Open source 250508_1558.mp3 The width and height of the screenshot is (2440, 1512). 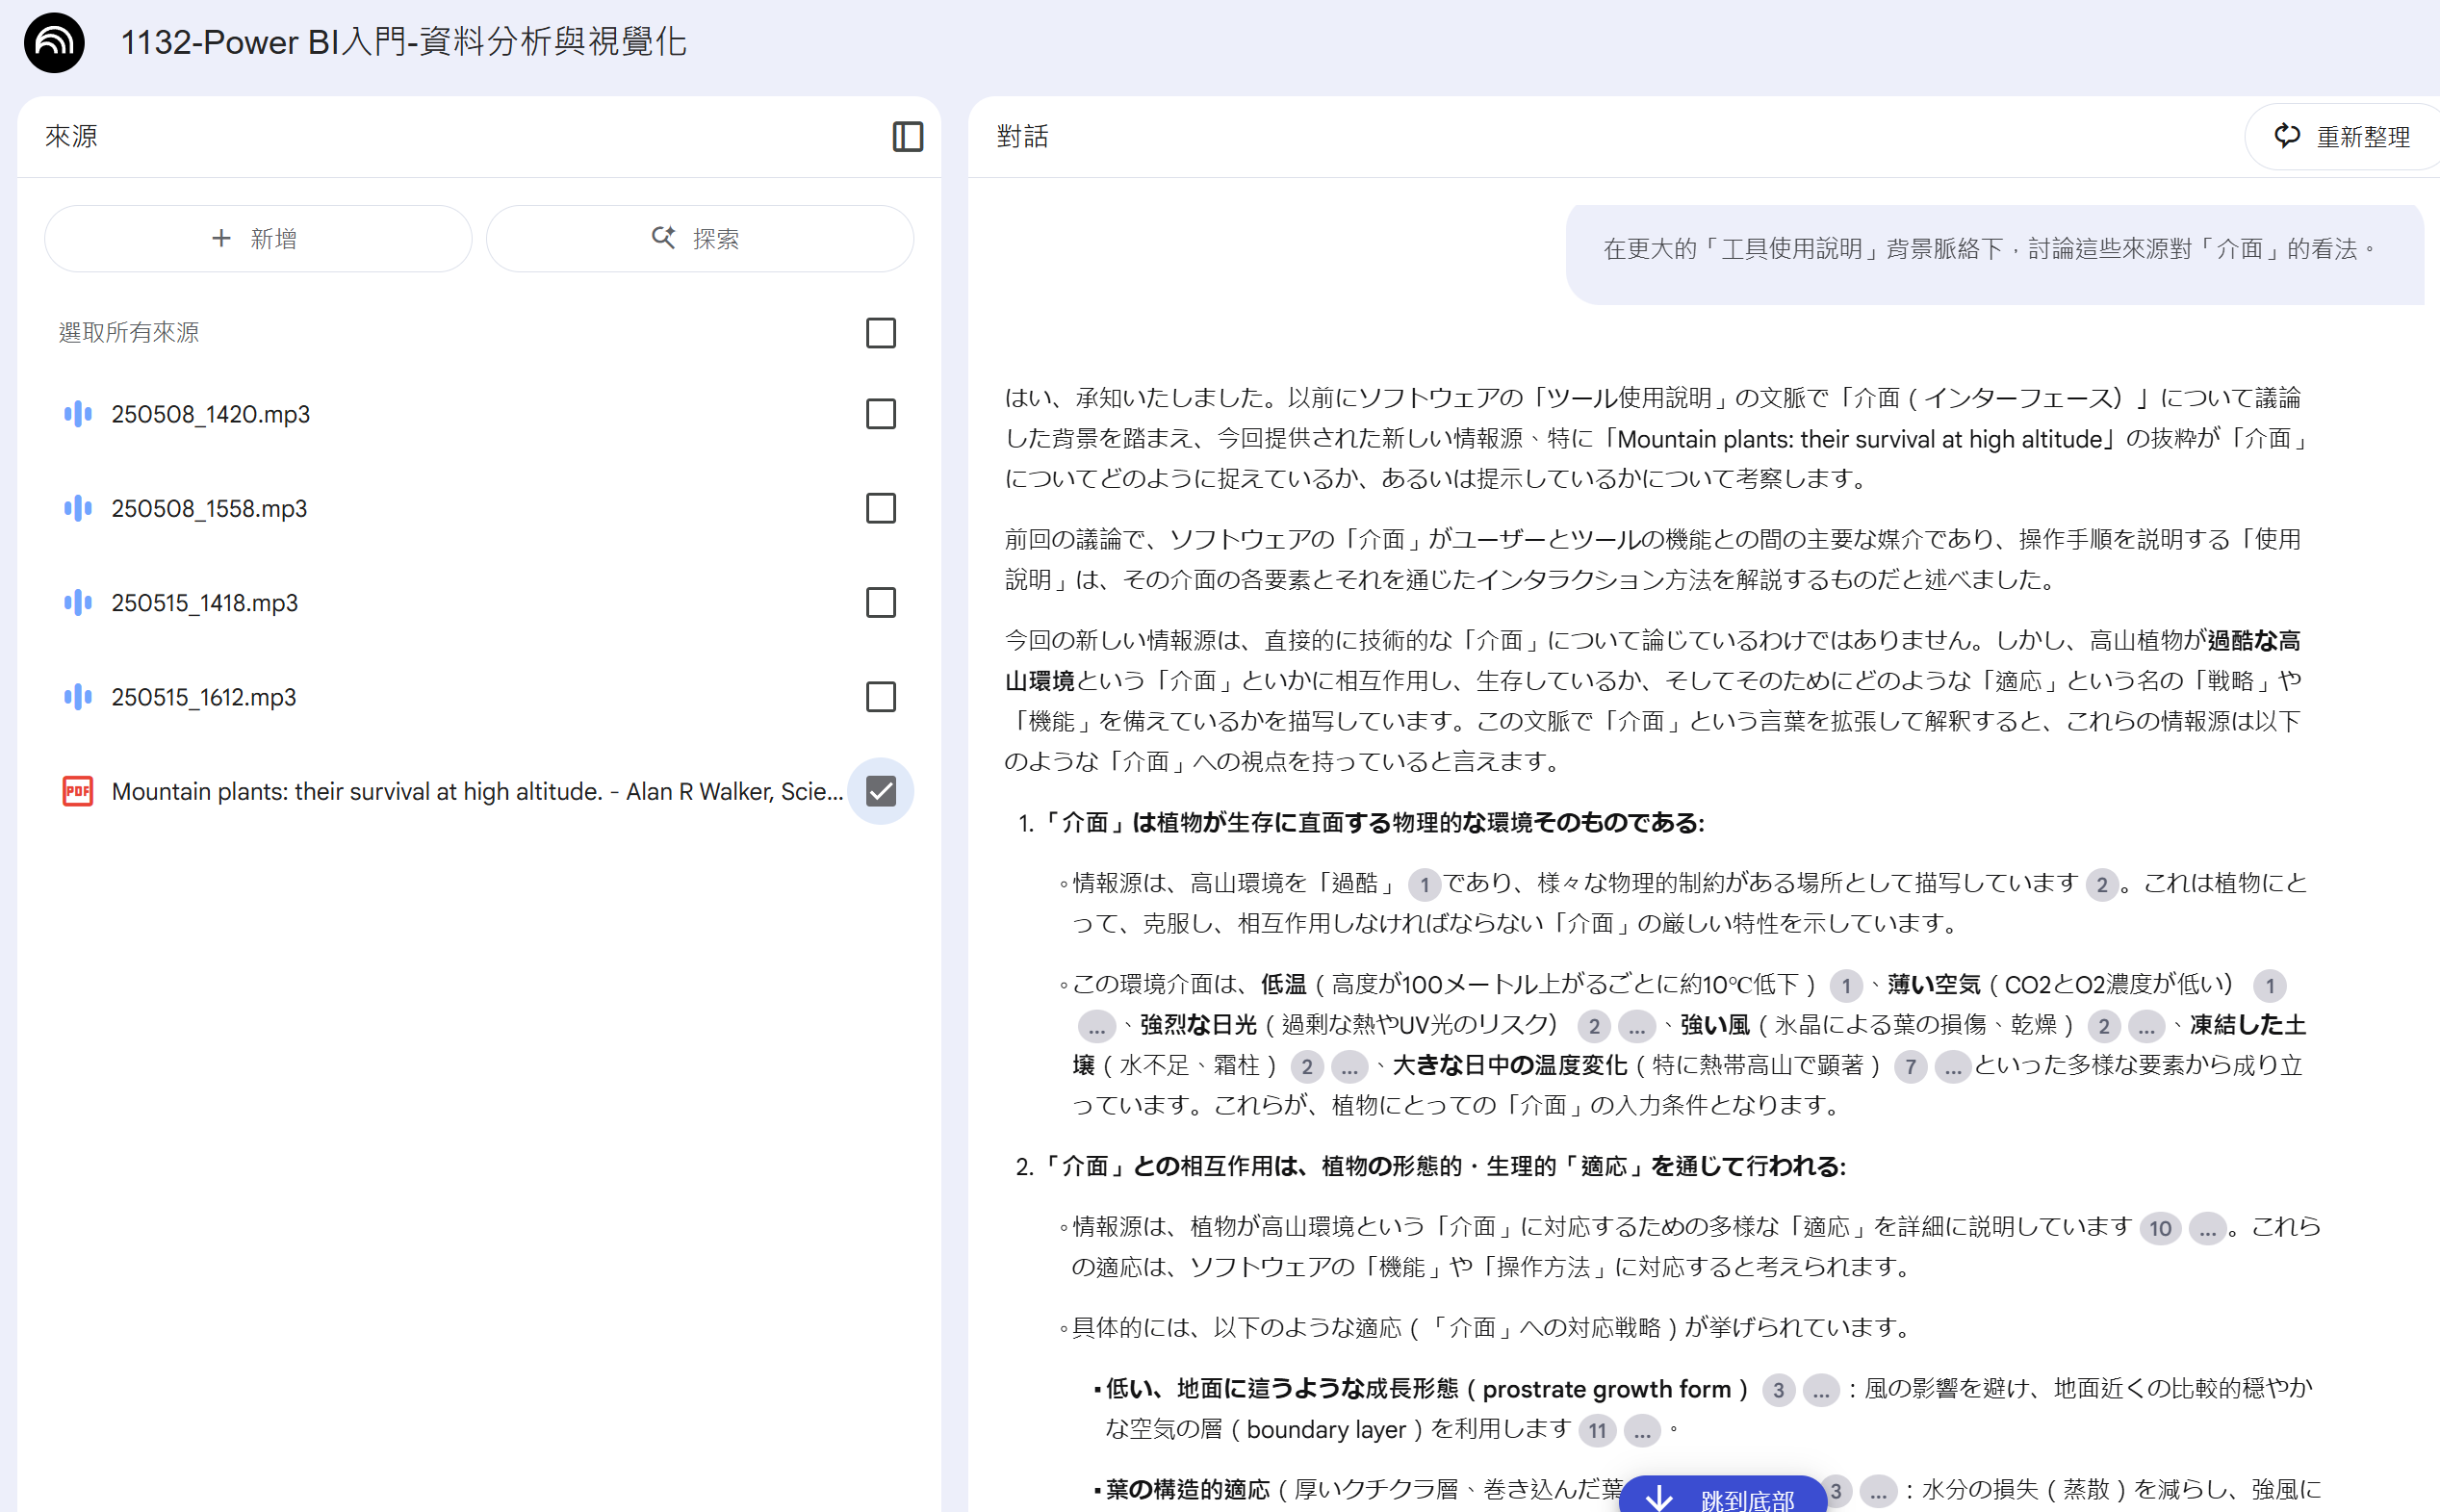click(x=209, y=508)
